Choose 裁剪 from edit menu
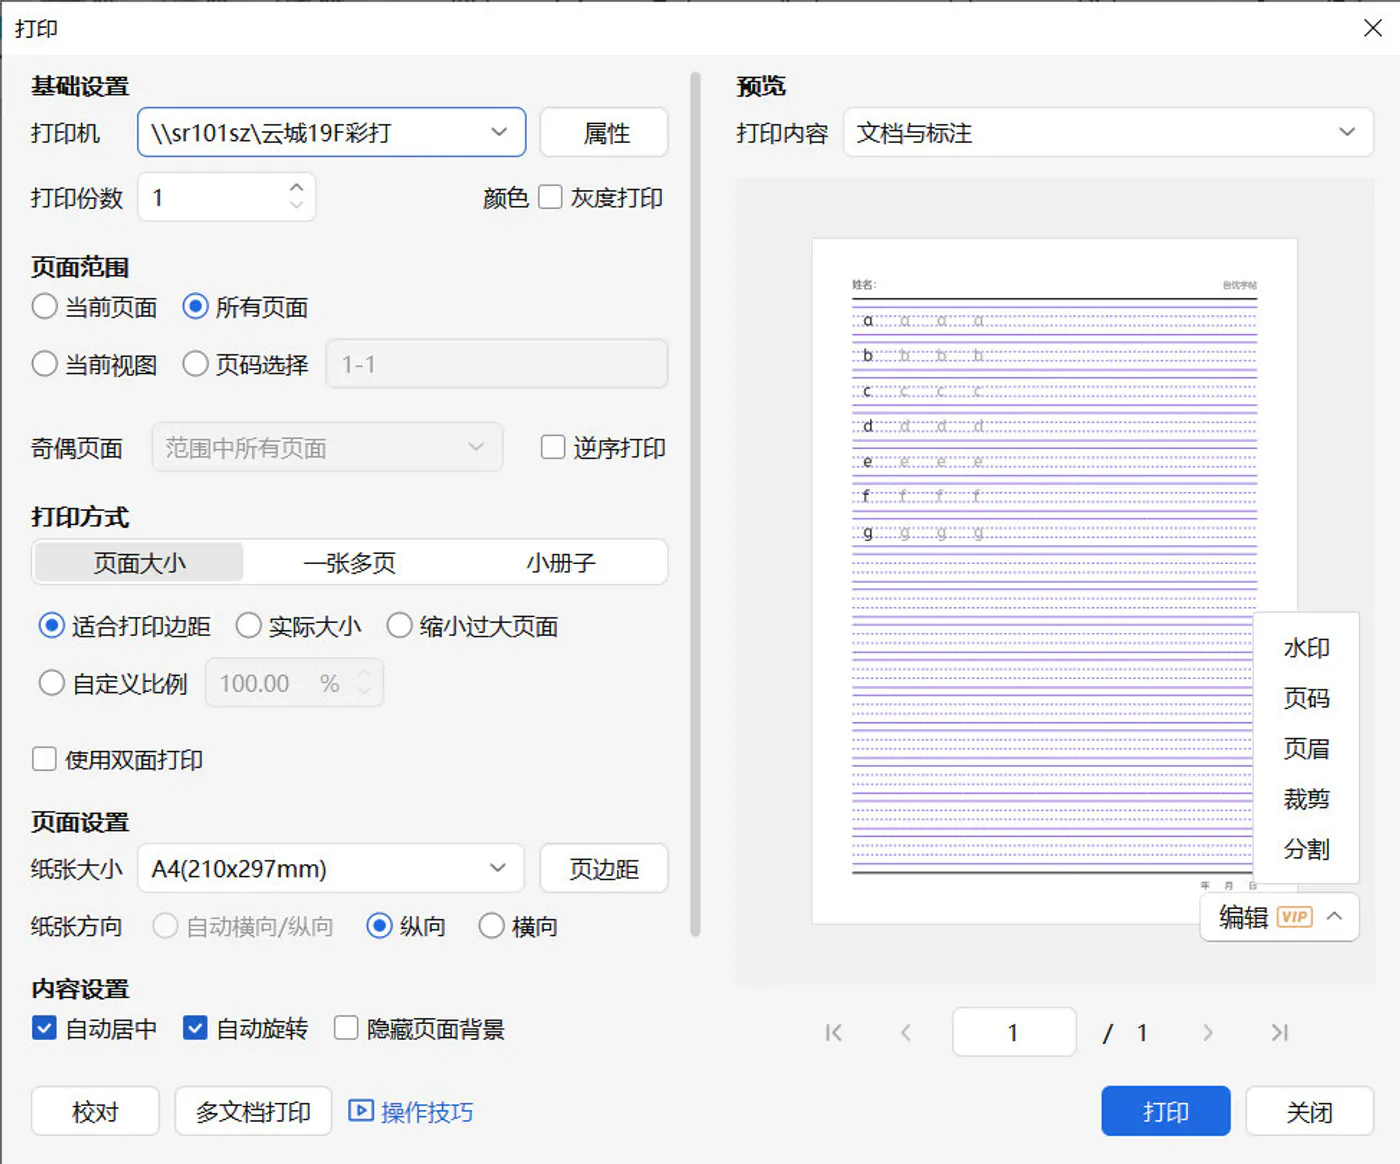This screenshot has width=1400, height=1164. click(1306, 799)
